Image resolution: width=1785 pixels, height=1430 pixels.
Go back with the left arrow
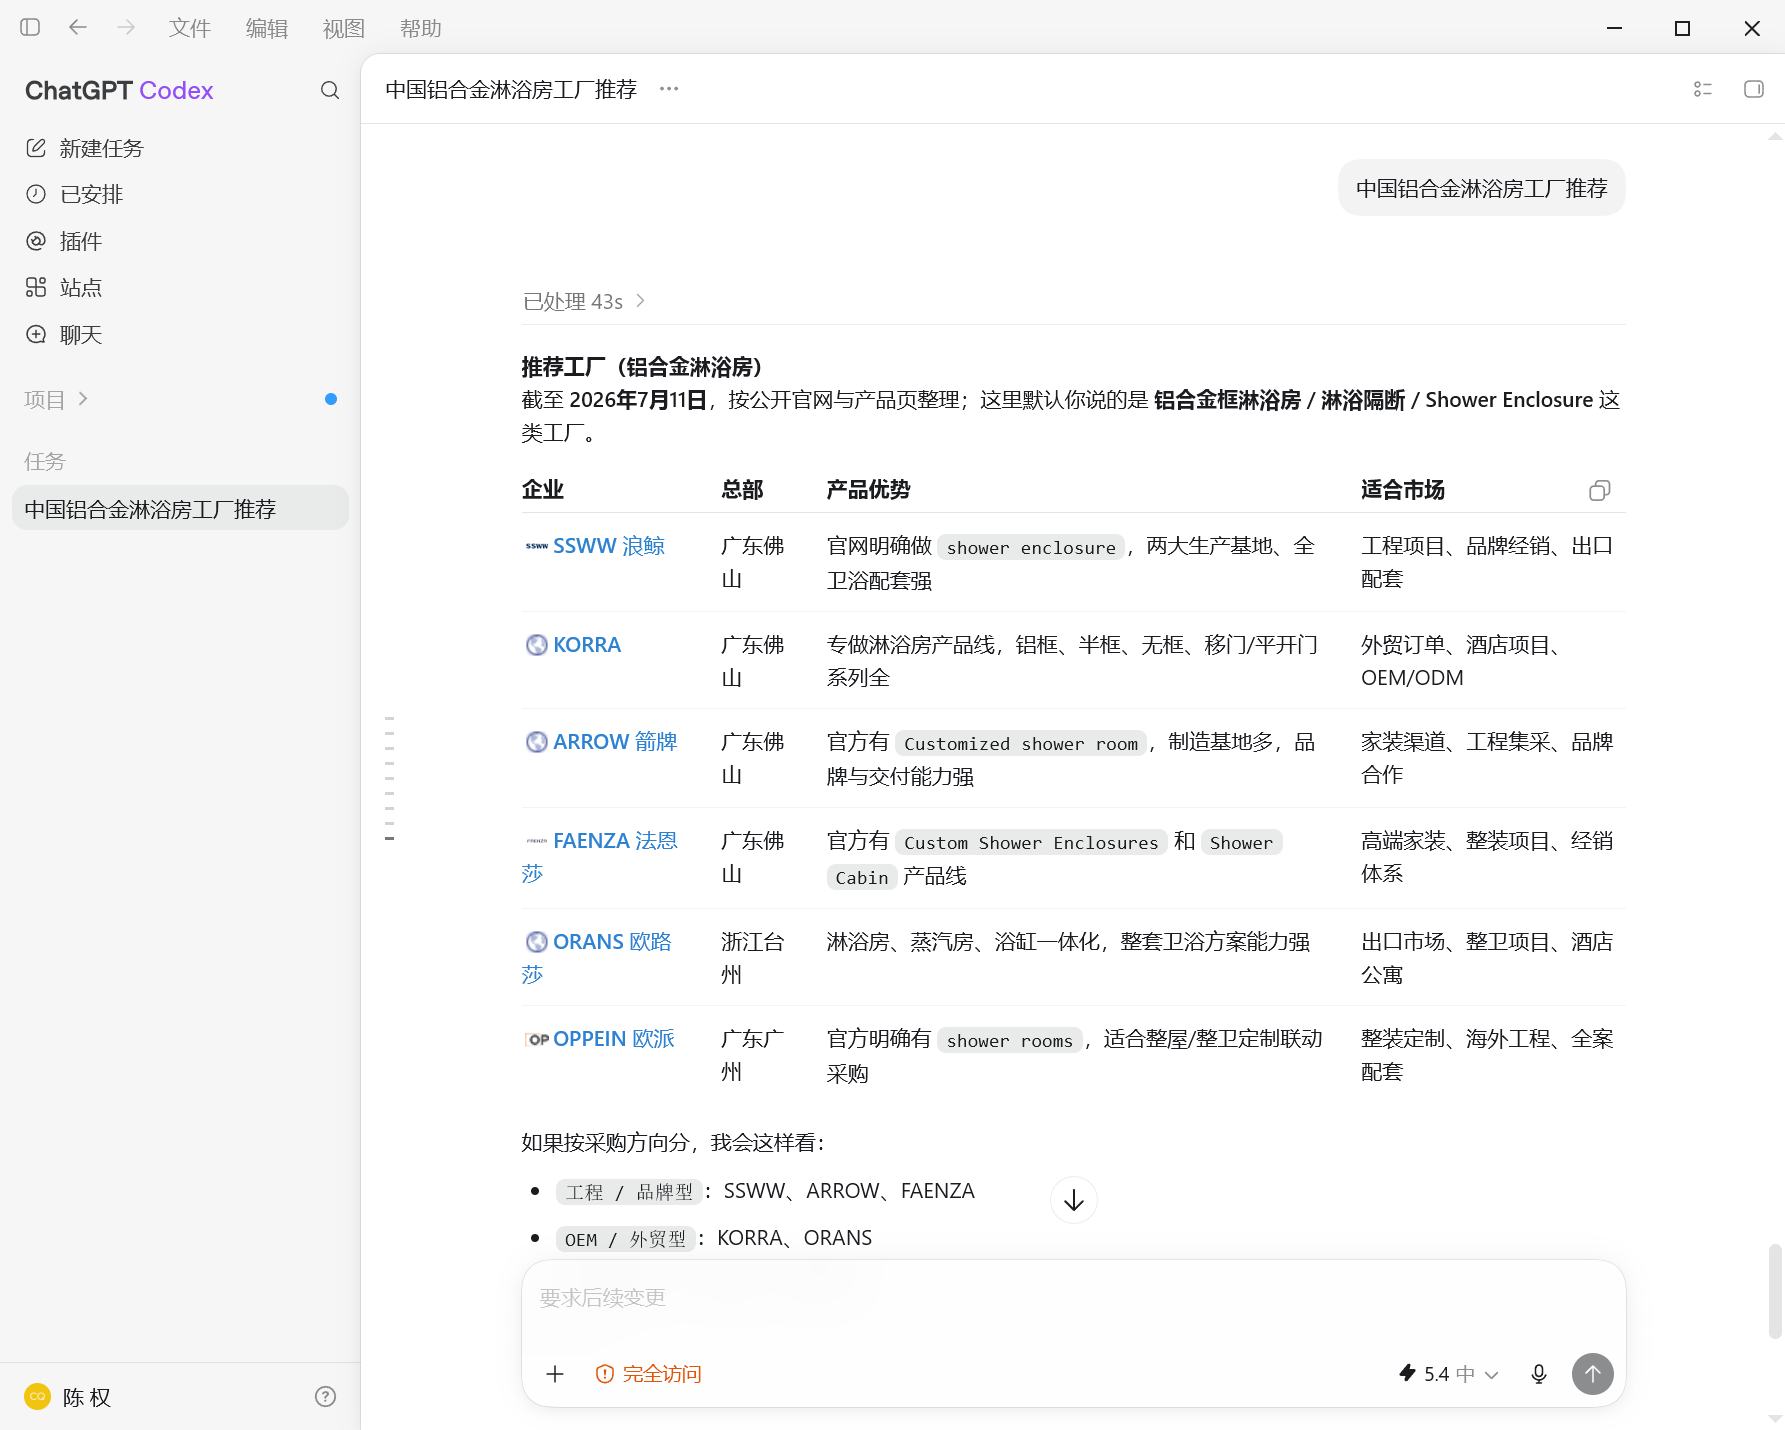[x=78, y=27]
